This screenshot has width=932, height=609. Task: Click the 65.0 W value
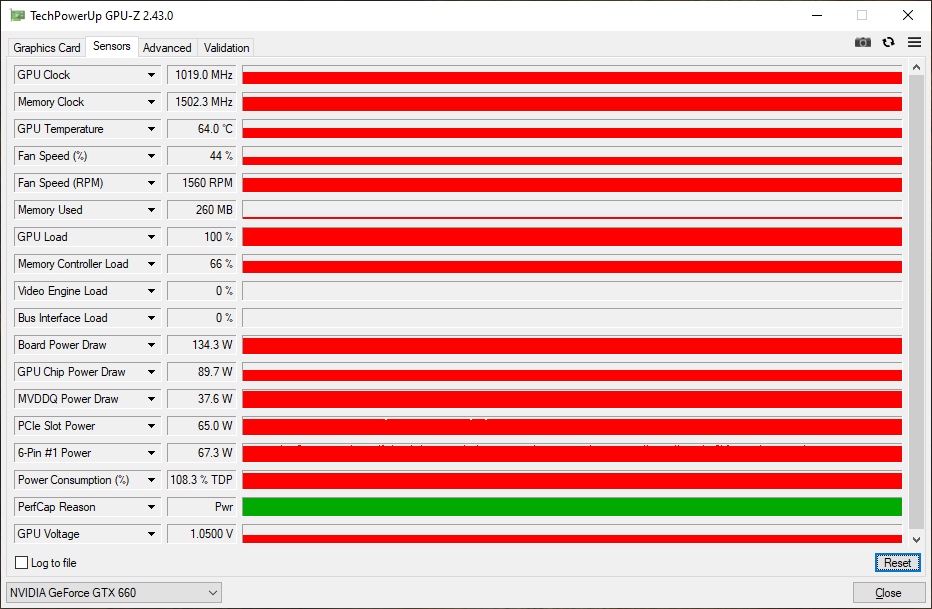tap(201, 427)
